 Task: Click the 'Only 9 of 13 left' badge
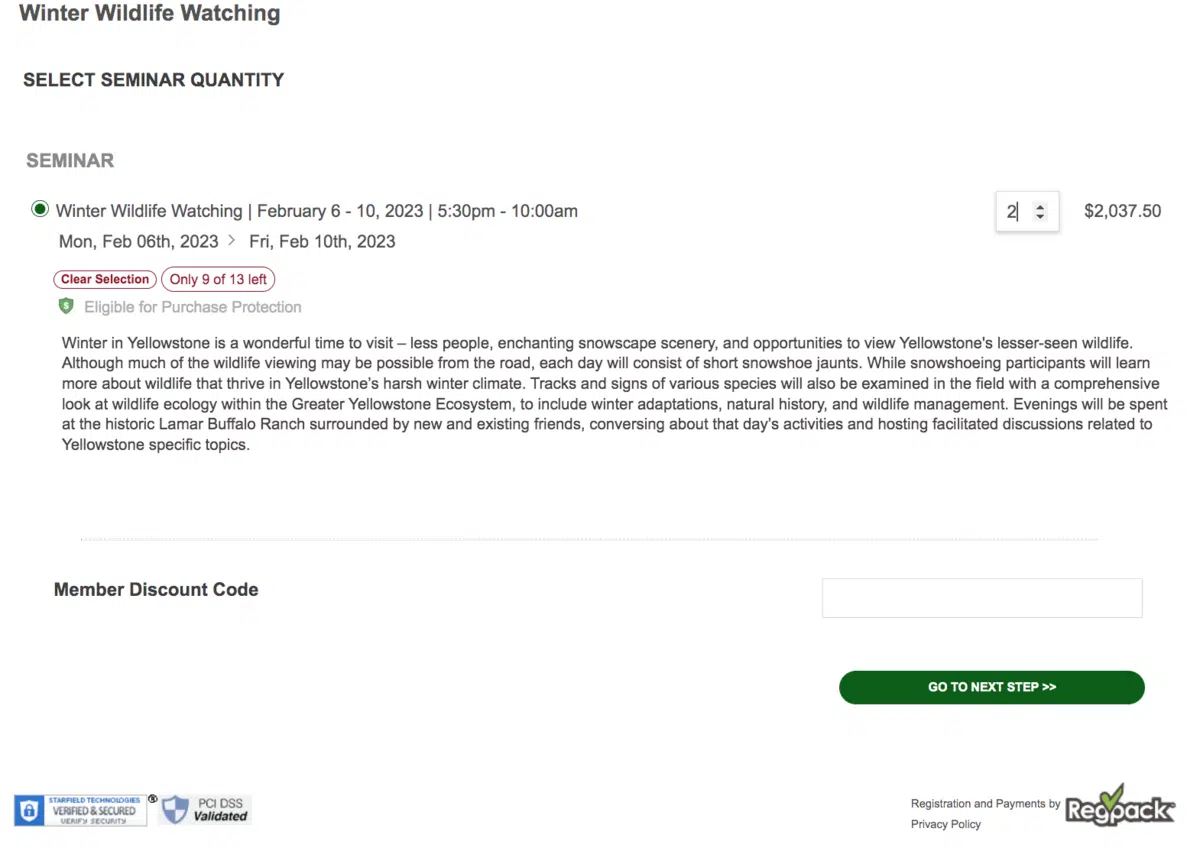[x=218, y=280]
